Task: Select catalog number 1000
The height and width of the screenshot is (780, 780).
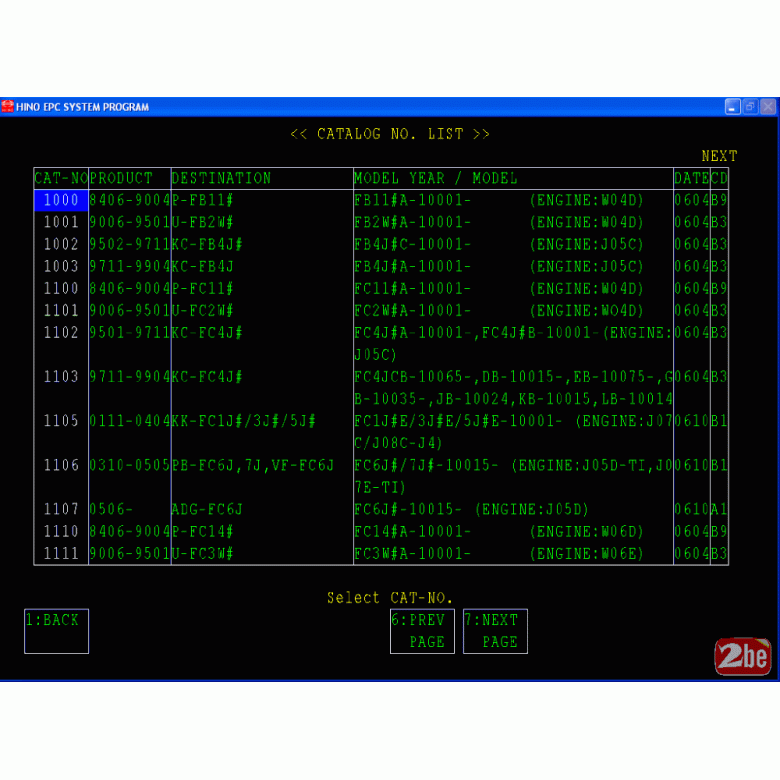Action: 61,200
